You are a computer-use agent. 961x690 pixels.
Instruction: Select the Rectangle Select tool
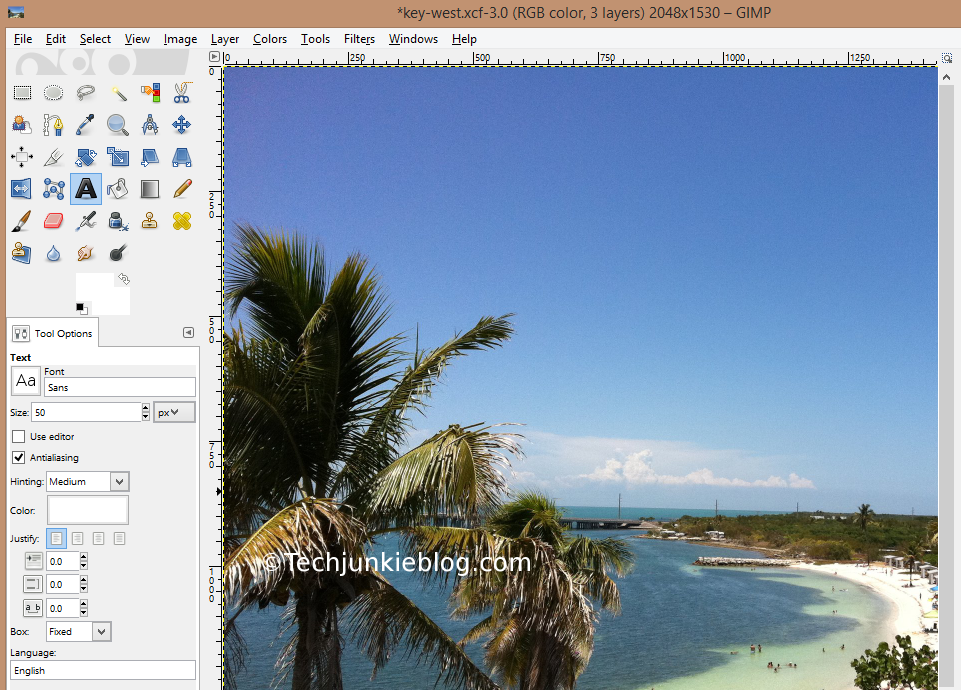pyautogui.click(x=22, y=92)
